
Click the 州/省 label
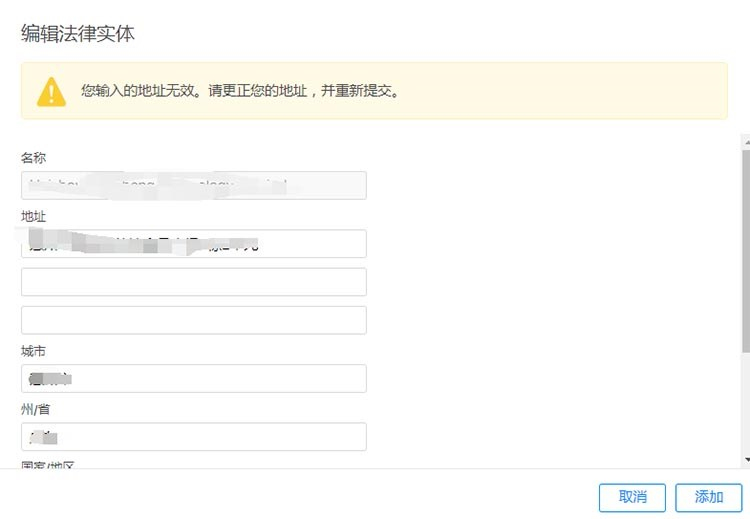pos(35,409)
